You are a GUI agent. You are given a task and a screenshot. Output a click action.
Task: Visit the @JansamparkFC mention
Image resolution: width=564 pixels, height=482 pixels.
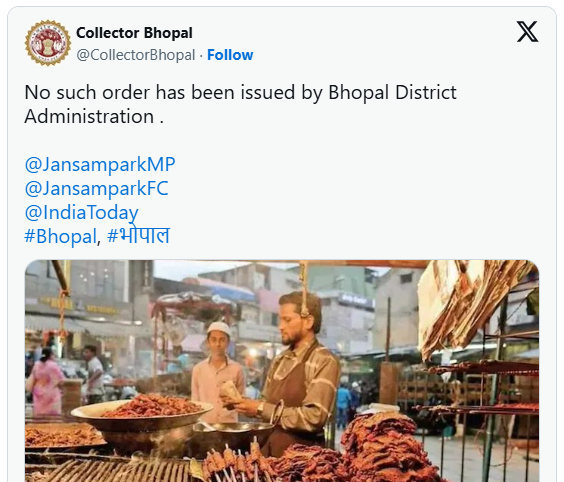[x=96, y=188]
